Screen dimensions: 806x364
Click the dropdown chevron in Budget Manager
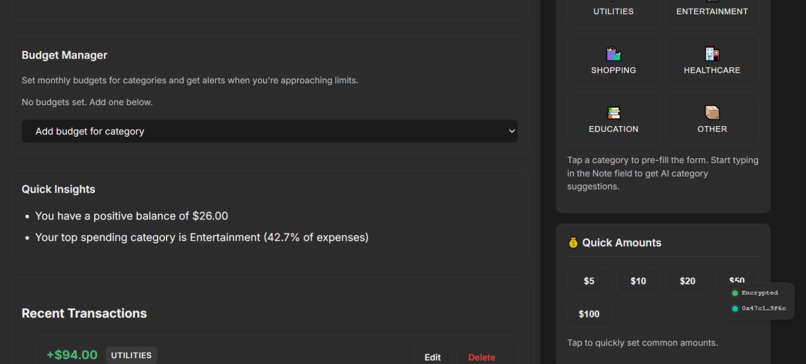pos(511,131)
